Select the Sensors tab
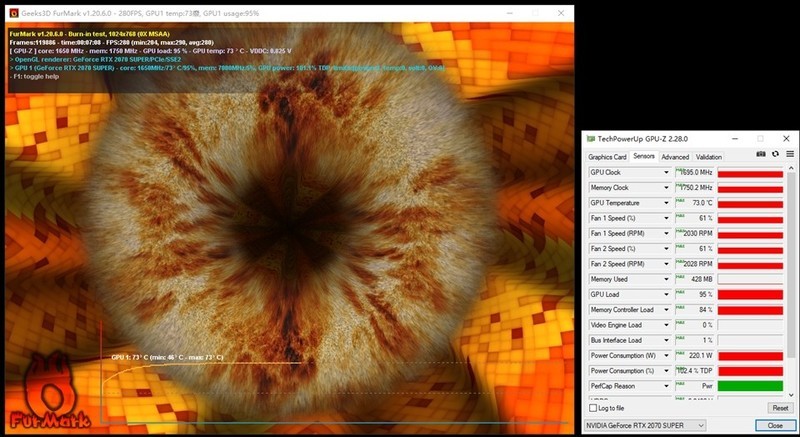 tap(644, 156)
